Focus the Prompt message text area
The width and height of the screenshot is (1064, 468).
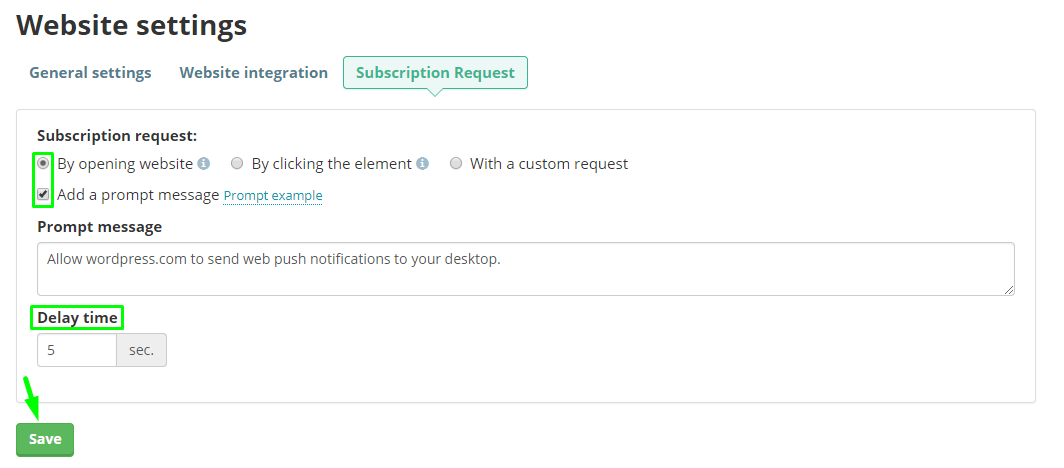pyautogui.click(x=526, y=269)
